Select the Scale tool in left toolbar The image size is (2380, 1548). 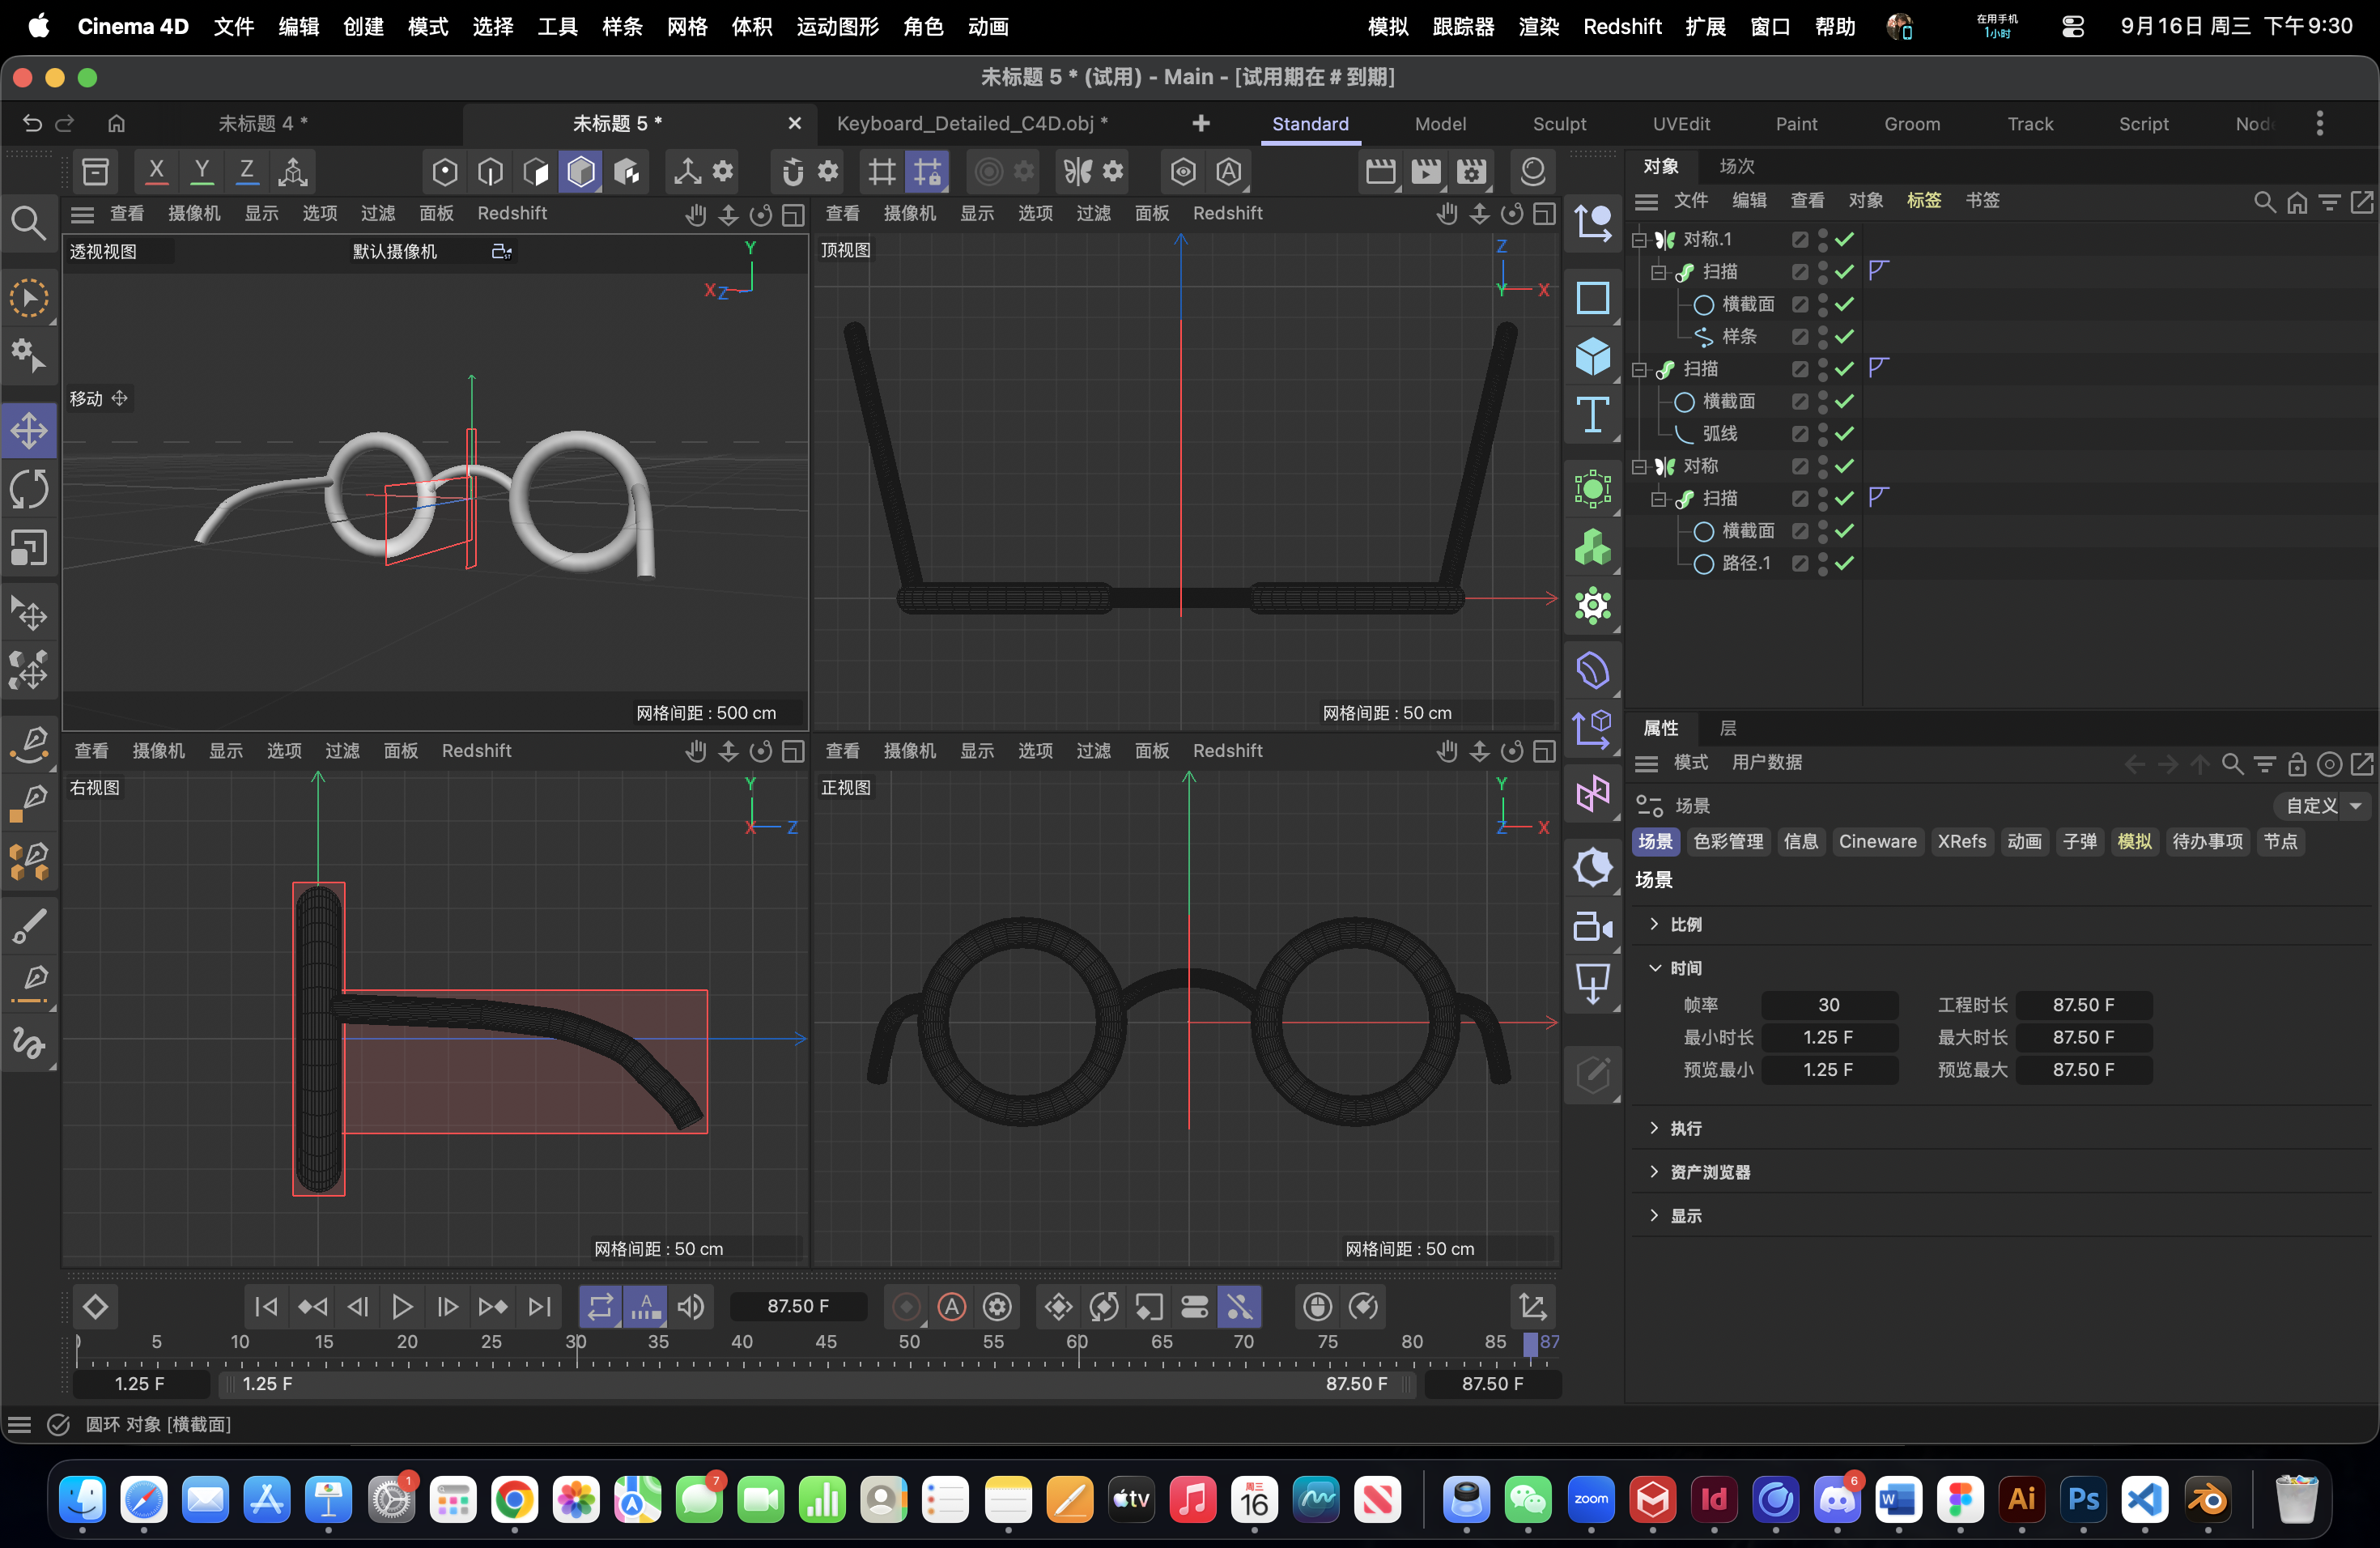[x=29, y=548]
